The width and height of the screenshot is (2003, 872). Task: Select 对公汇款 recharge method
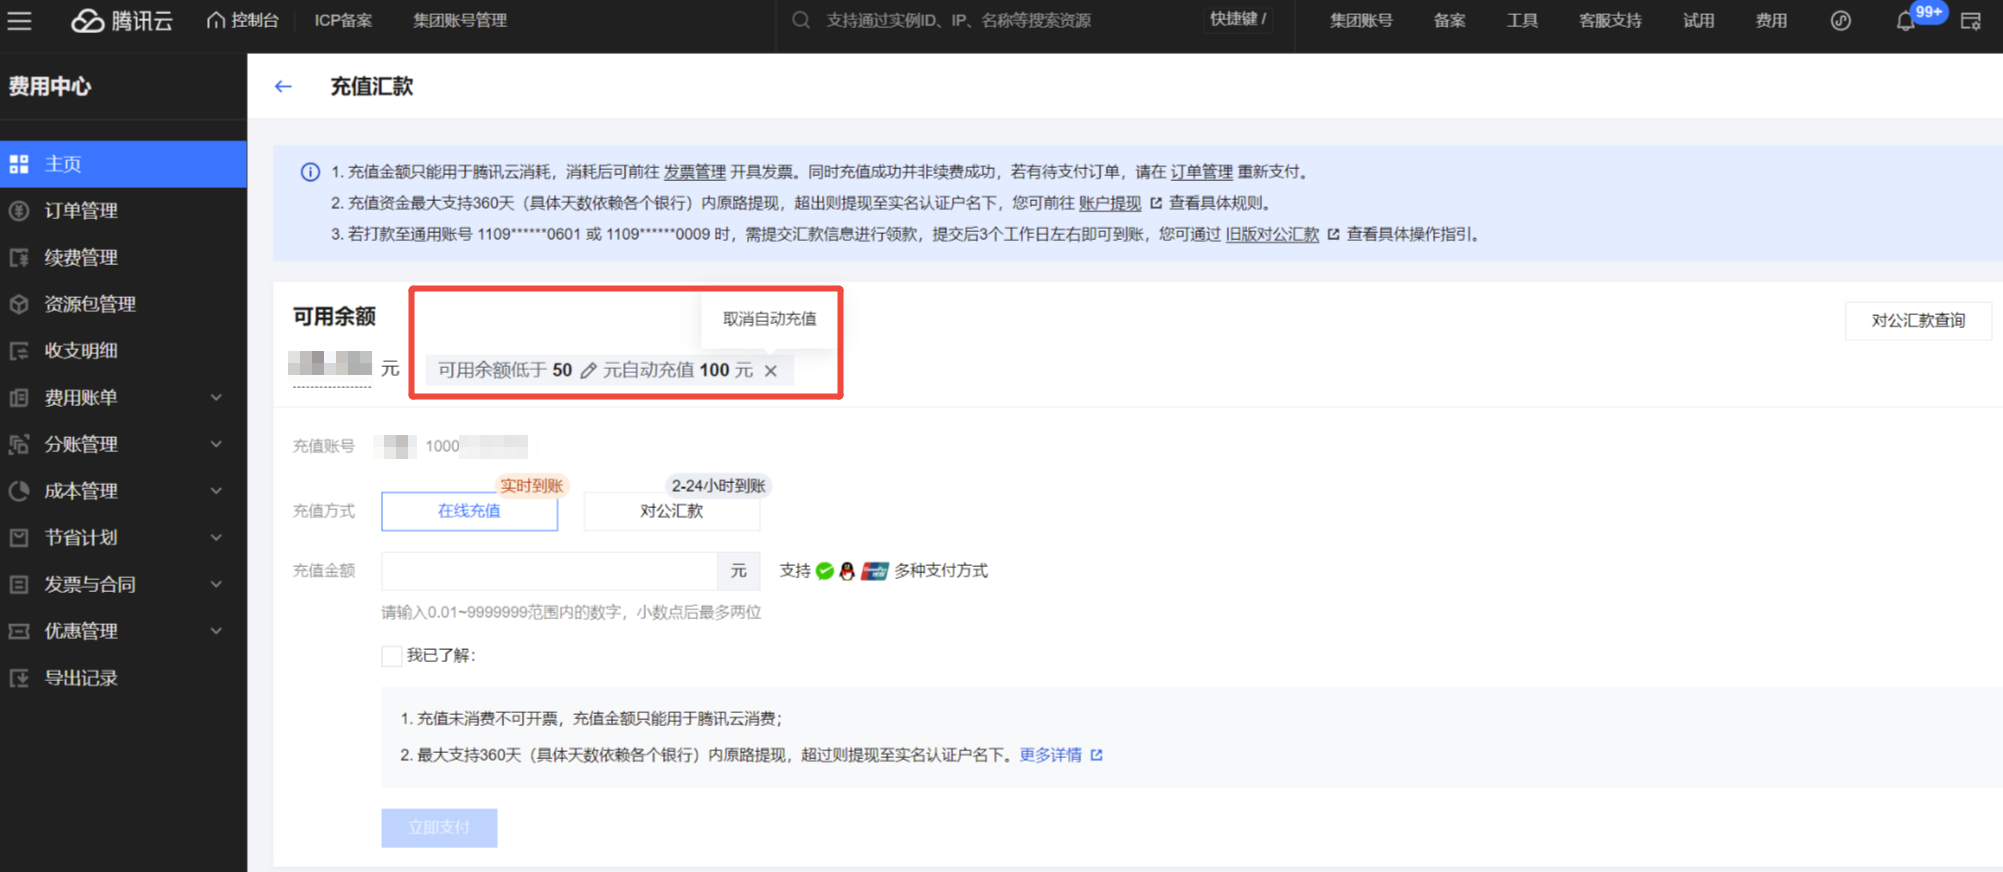pos(671,511)
